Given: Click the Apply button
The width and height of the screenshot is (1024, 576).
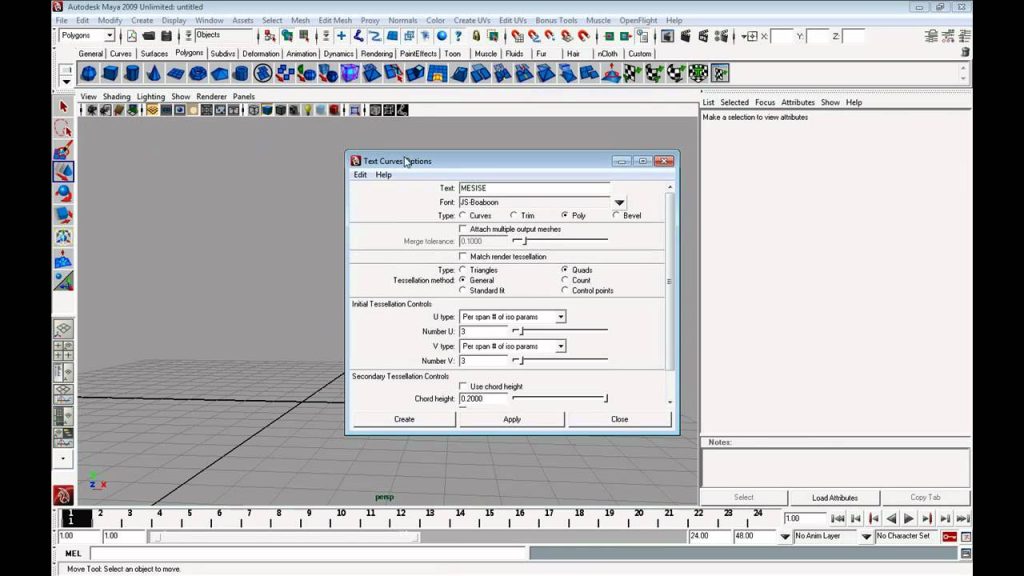Looking at the screenshot, I should 512,419.
